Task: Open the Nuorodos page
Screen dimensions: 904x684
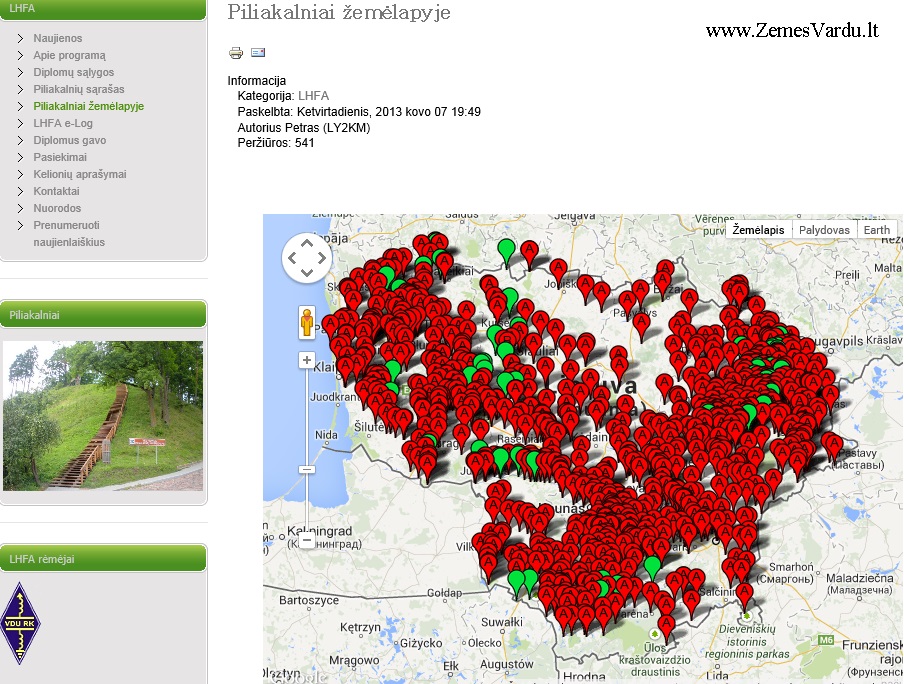Action: click(x=57, y=208)
